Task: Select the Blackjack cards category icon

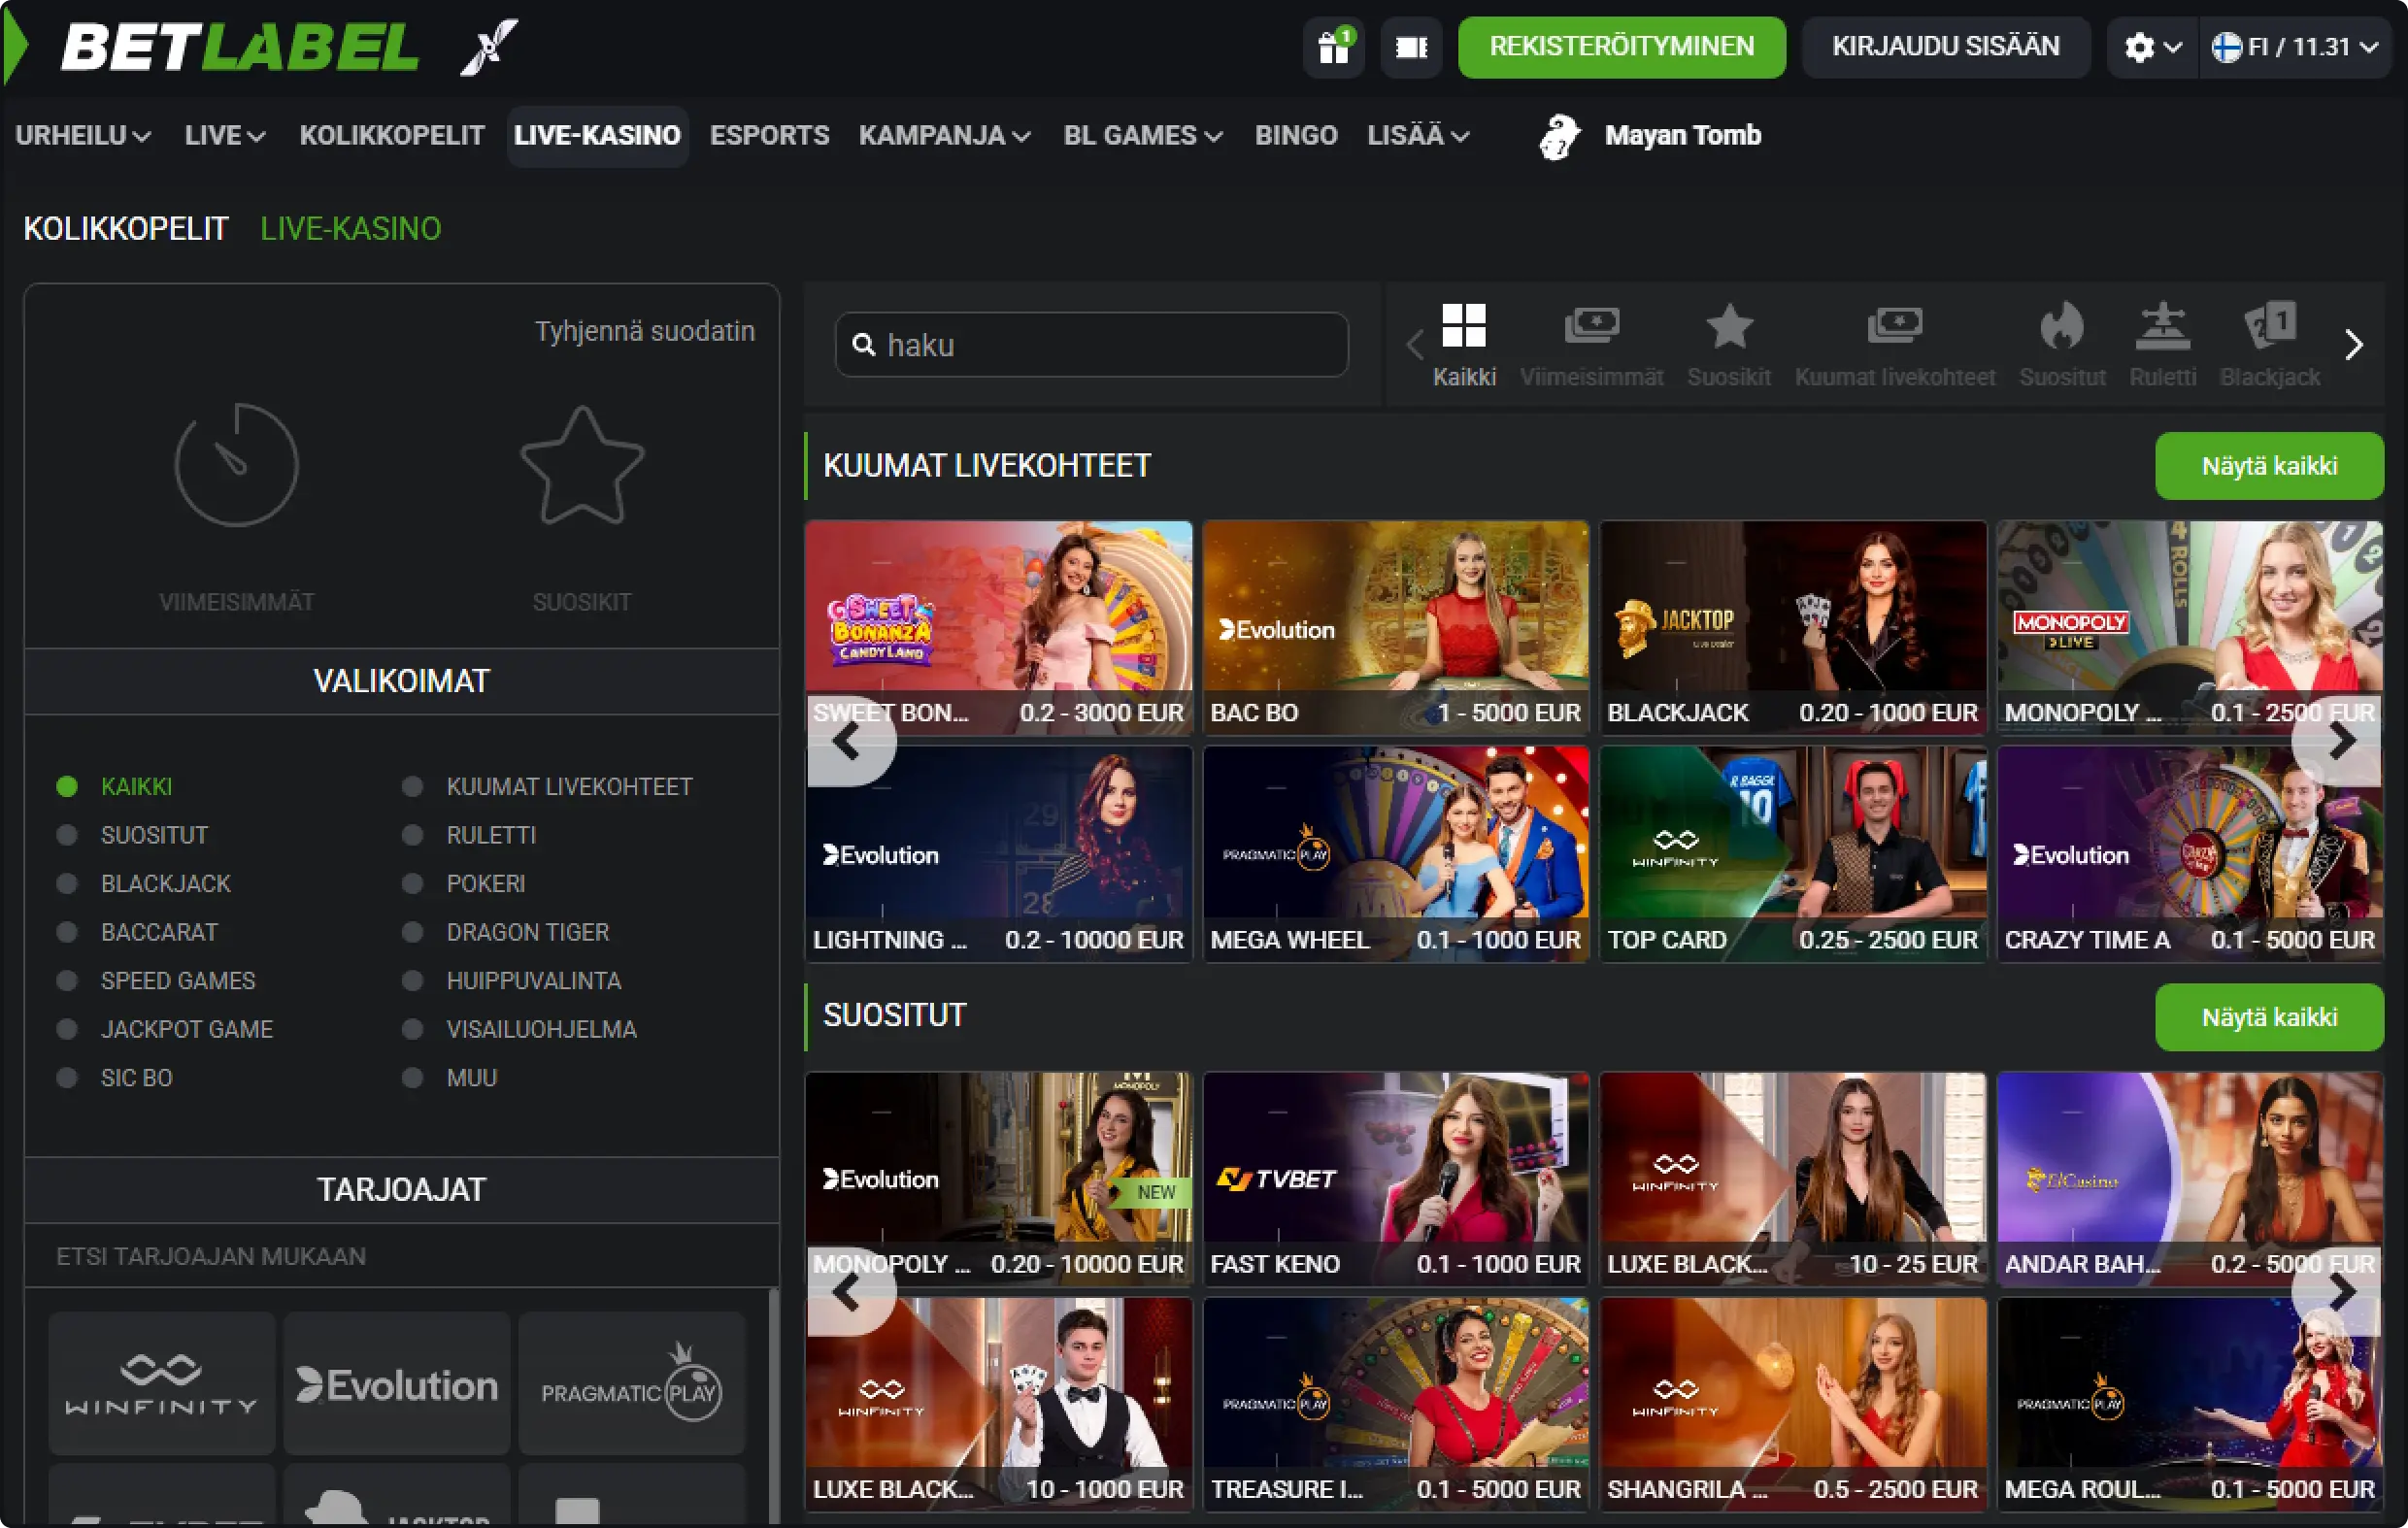Action: 2269,345
